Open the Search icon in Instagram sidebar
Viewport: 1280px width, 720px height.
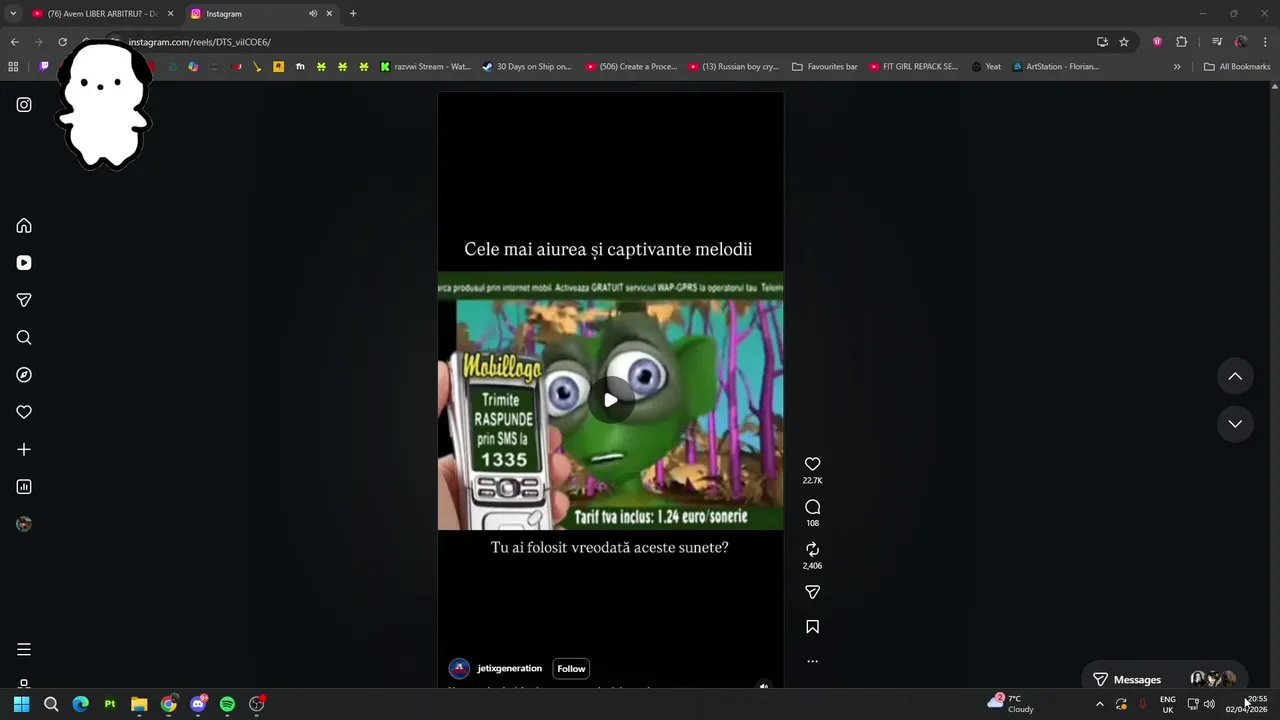[24, 338]
